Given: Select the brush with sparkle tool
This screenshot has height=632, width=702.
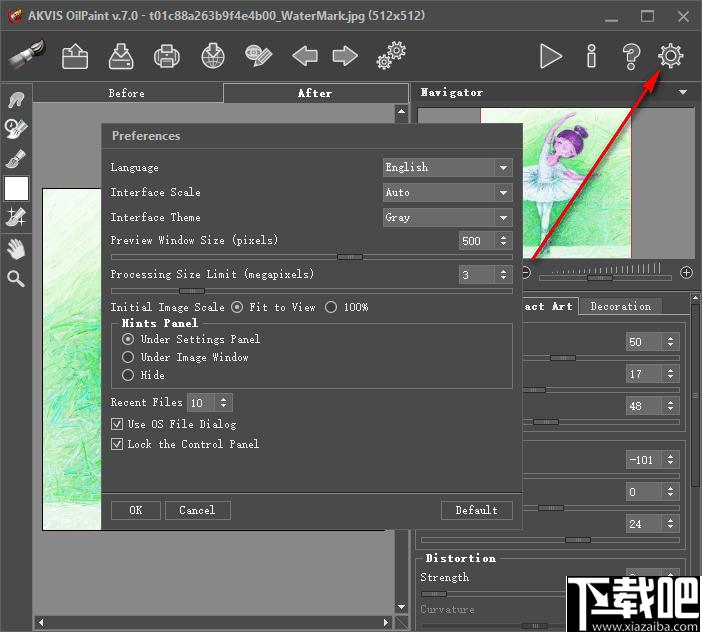Looking at the screenshot, I should (16, 217).
